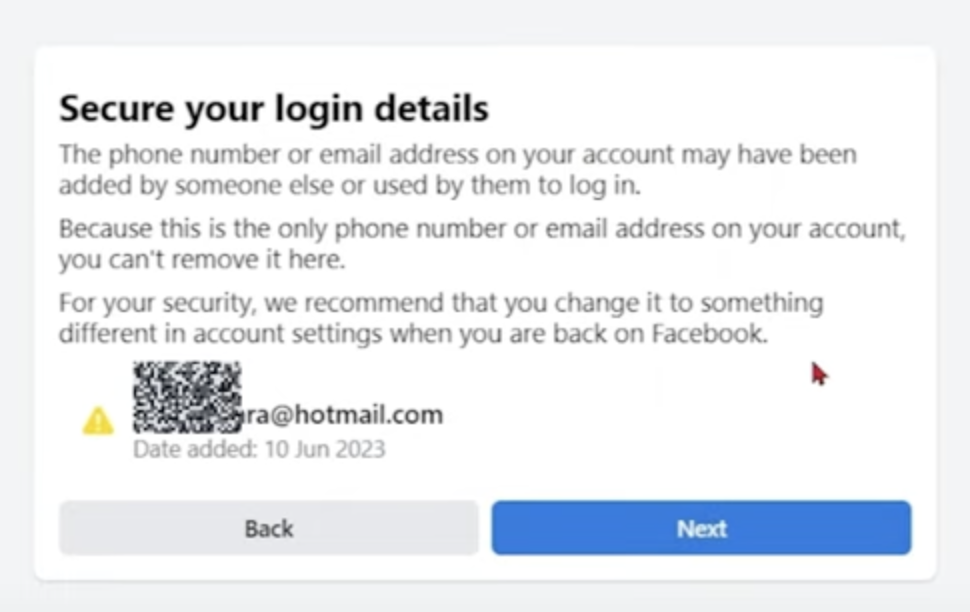Click the word 'Facebook' in the paragraph

point(710,334)
